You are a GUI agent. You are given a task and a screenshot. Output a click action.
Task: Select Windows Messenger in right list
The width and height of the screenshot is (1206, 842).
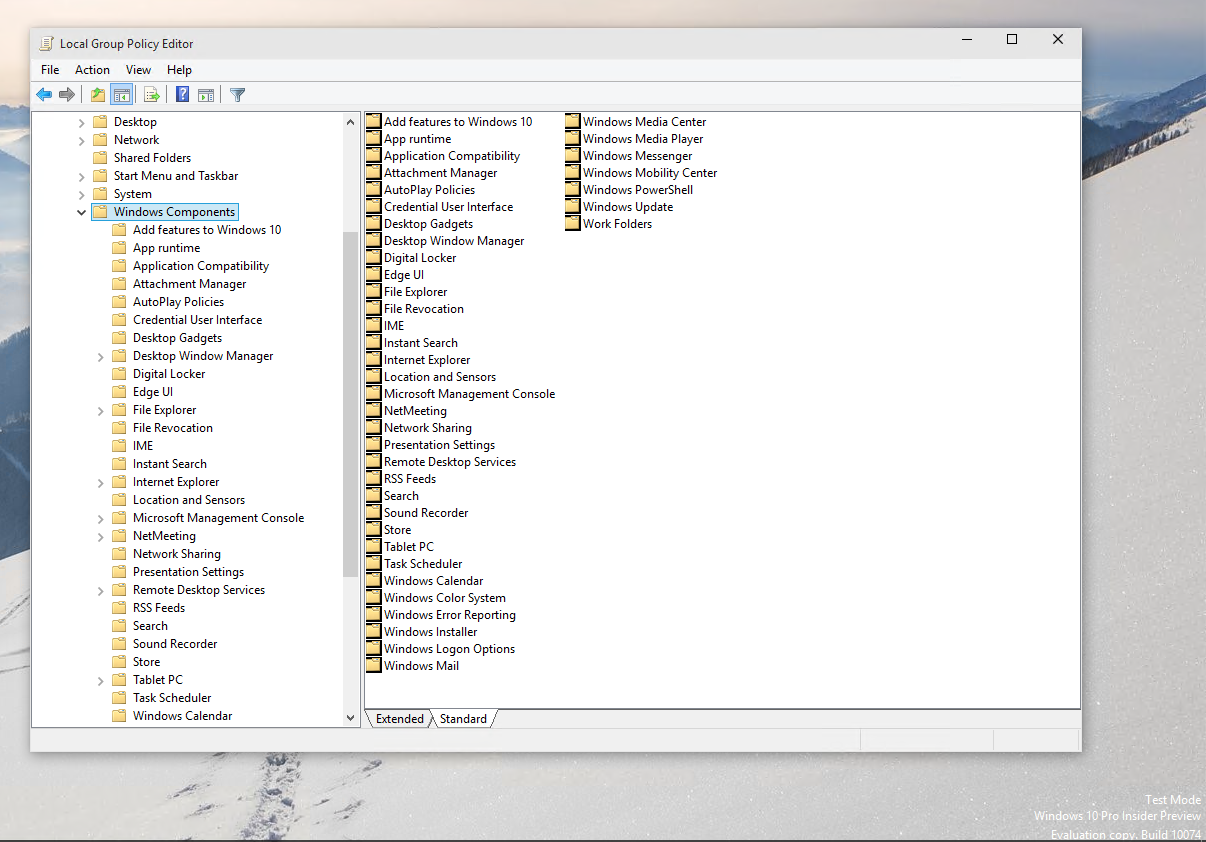coord(637,156)
